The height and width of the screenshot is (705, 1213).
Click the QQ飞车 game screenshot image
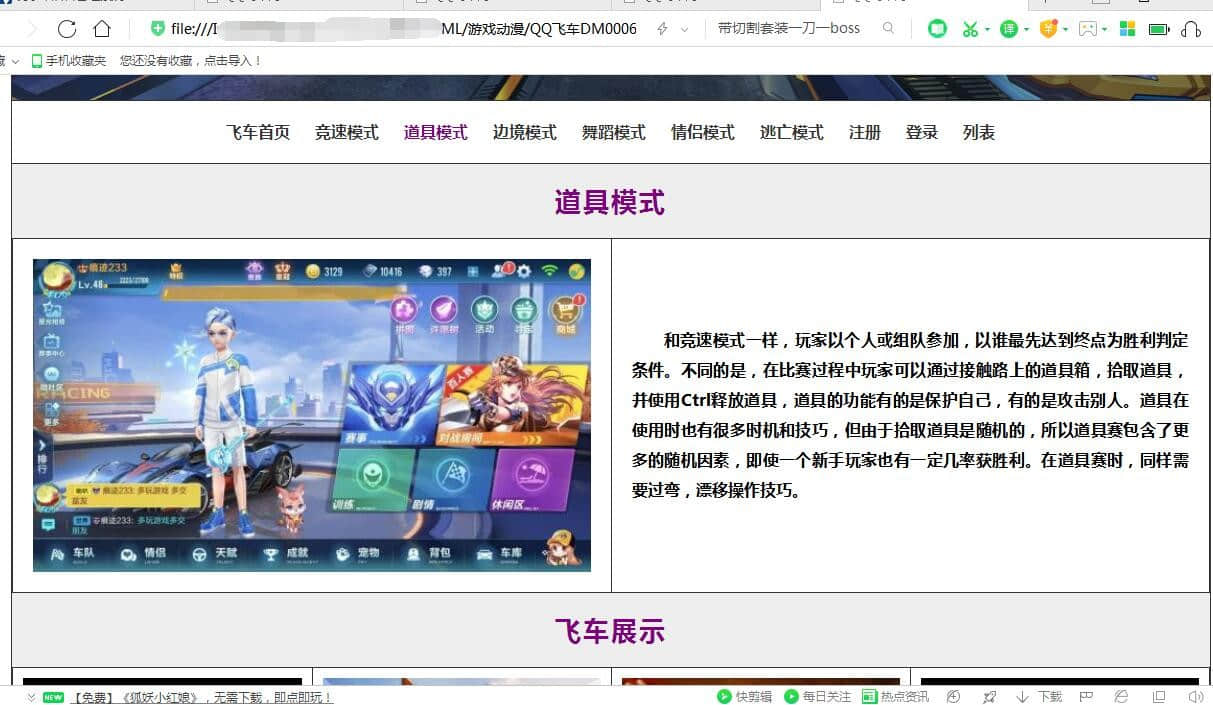tap(312, 415)
